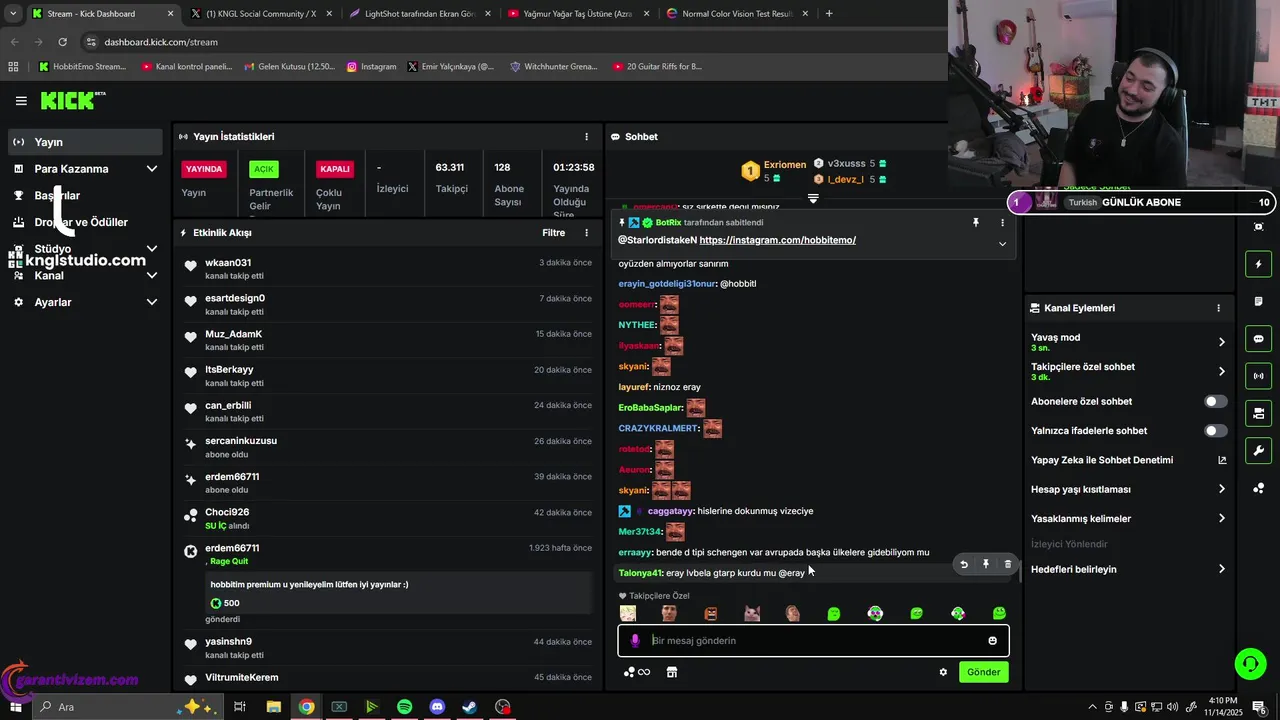Switch to Normal Color Vision Test tab
The image size is (1280, 720).
[738, 14]
